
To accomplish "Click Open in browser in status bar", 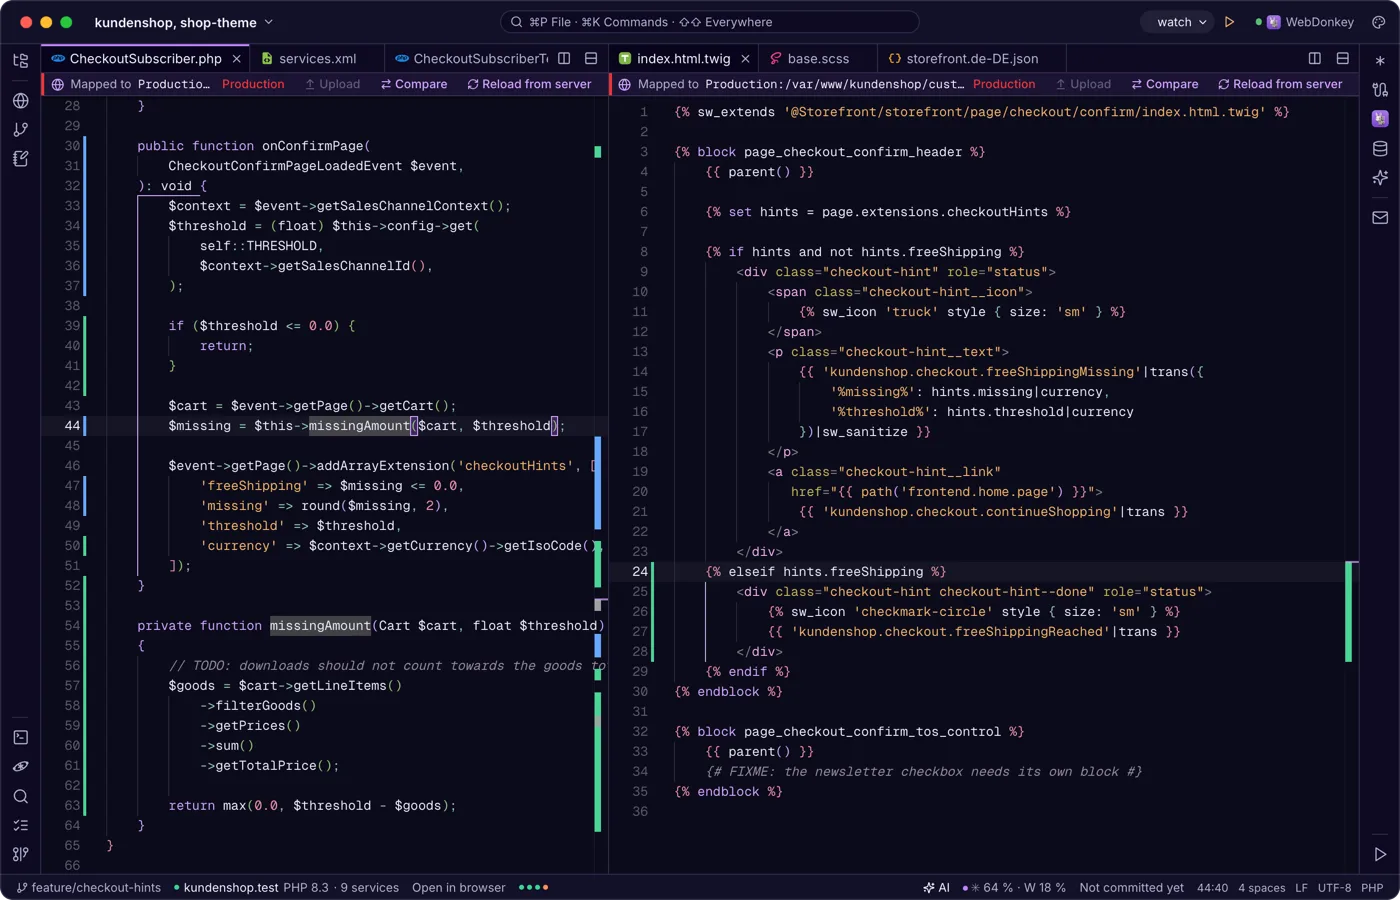I will tap(458, 888).
